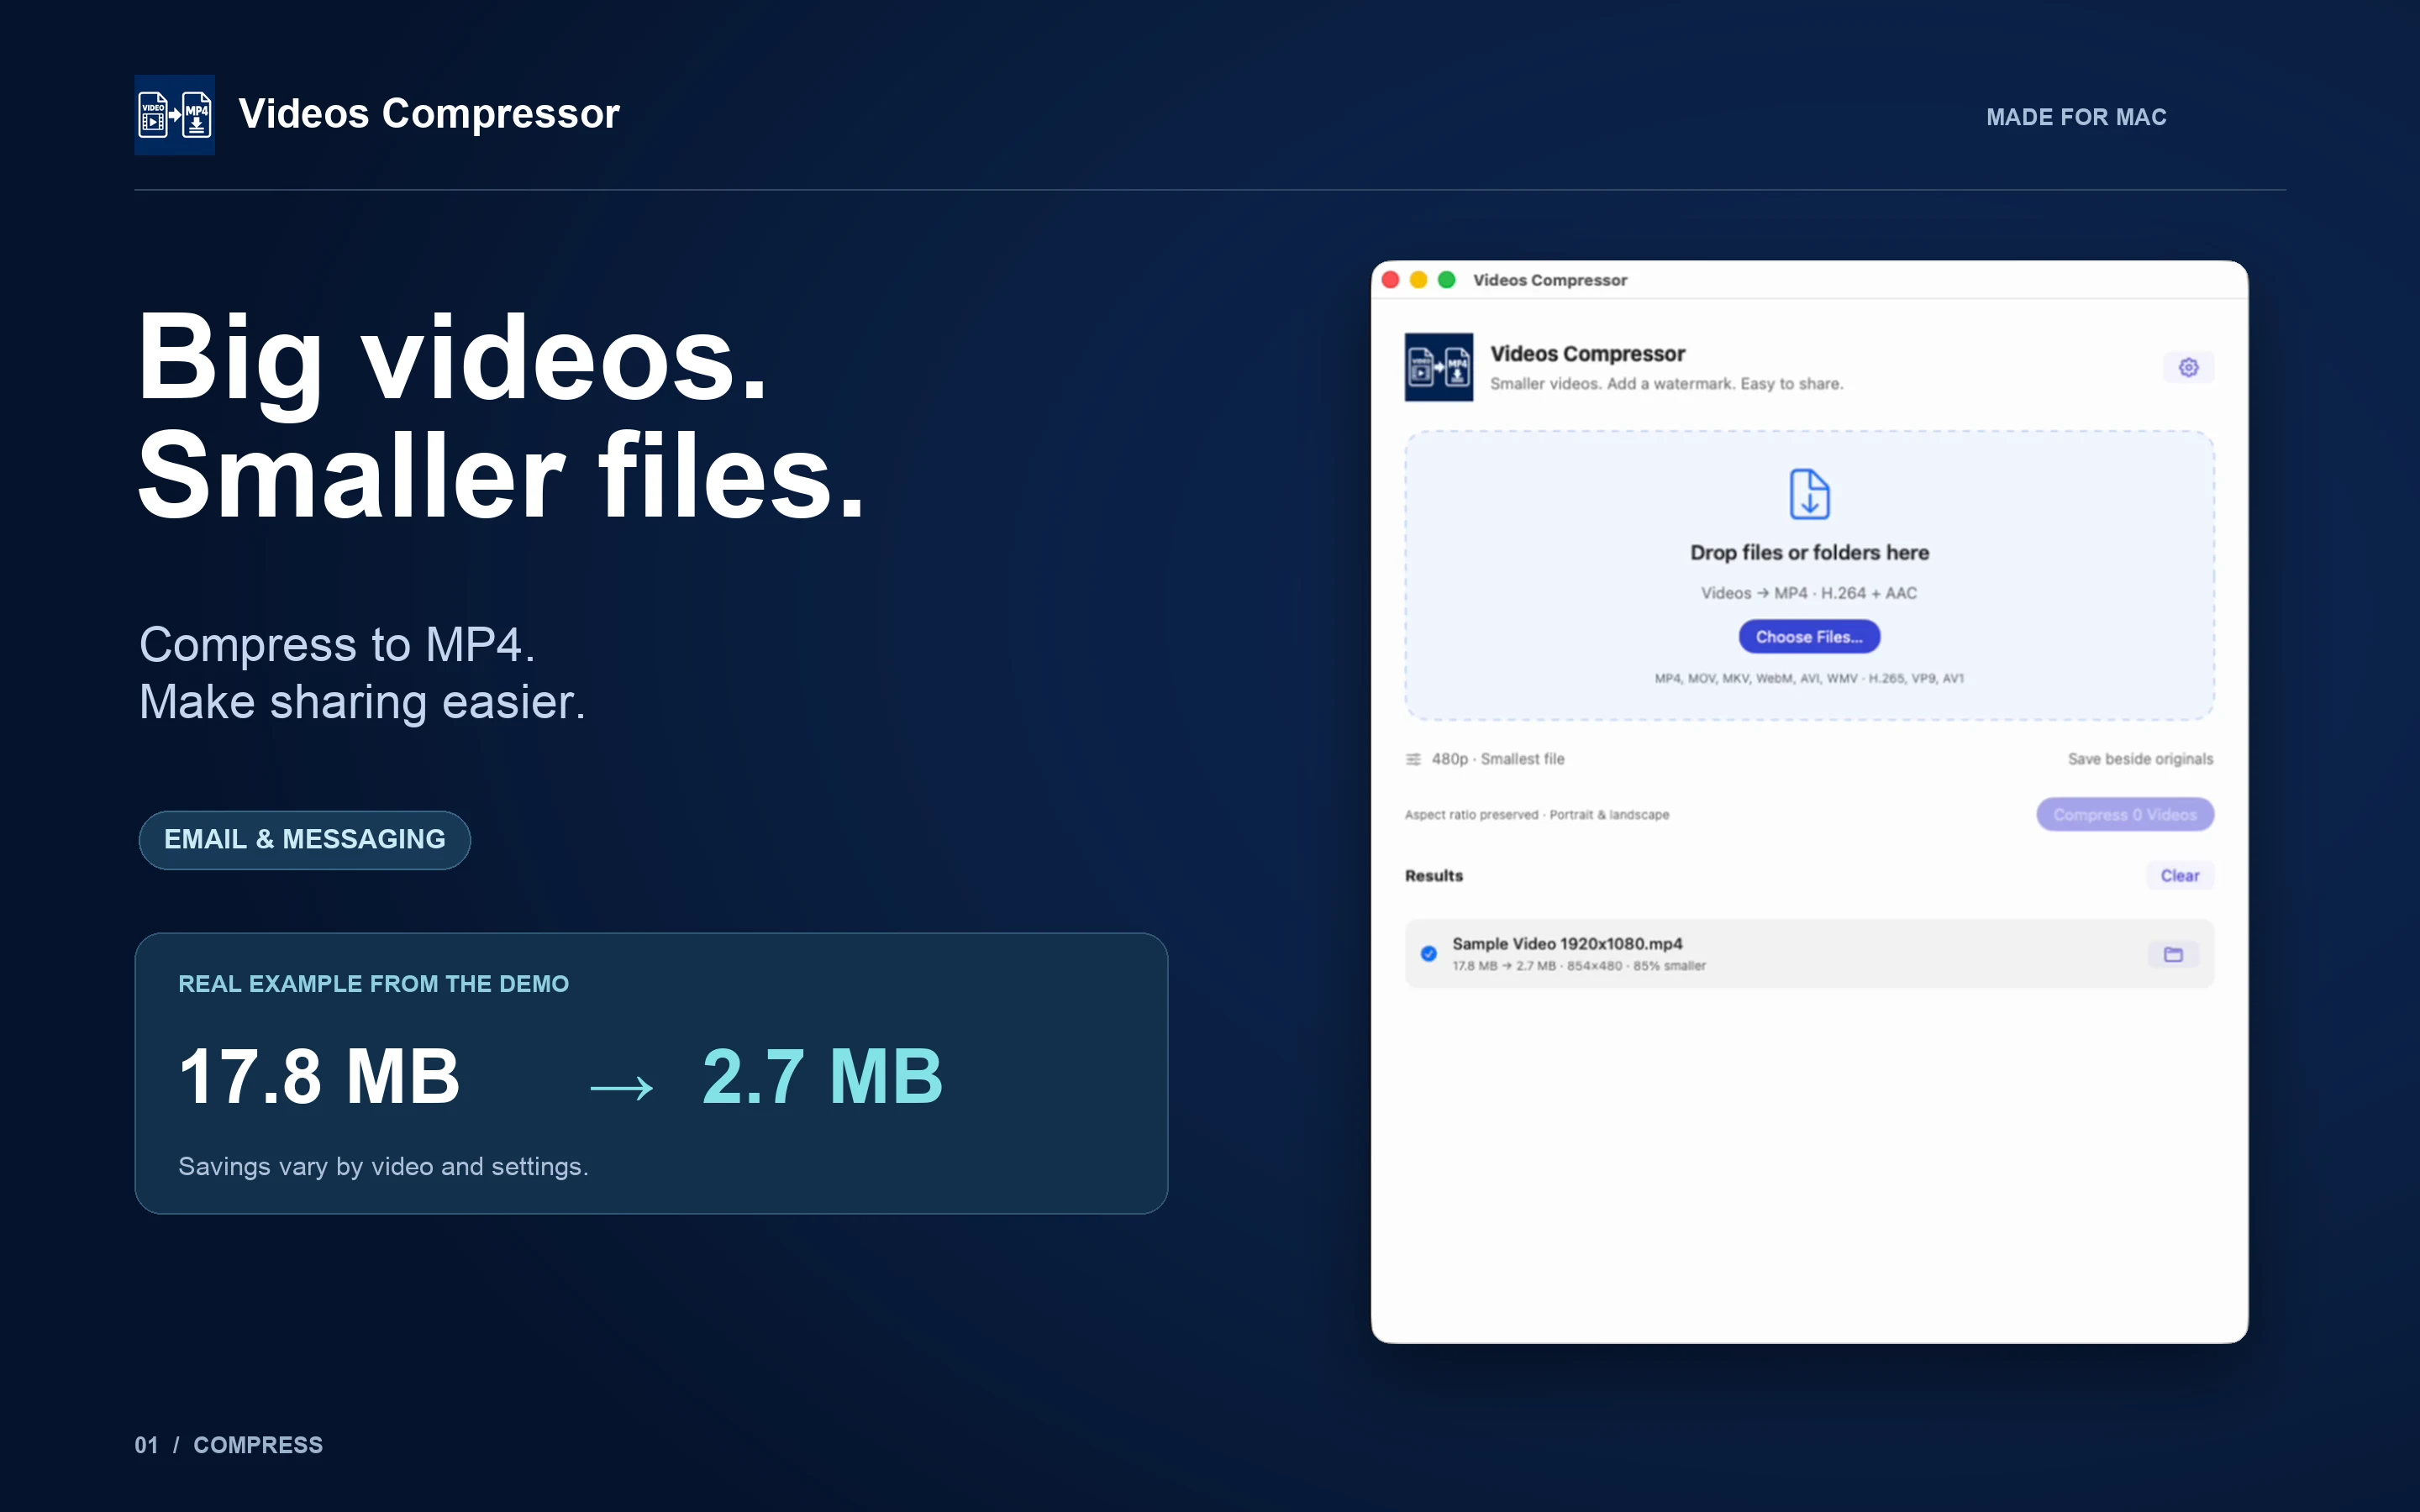Reveal Sample Video in folder icon

click(2173, 954)
